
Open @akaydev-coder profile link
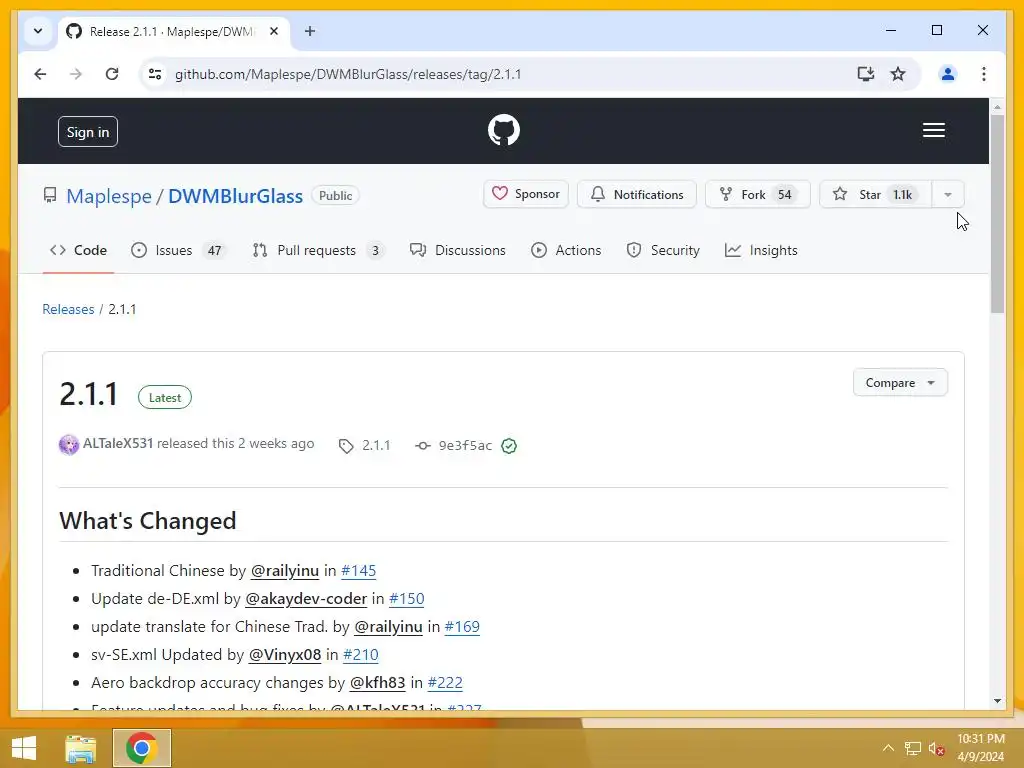(306, 599)
